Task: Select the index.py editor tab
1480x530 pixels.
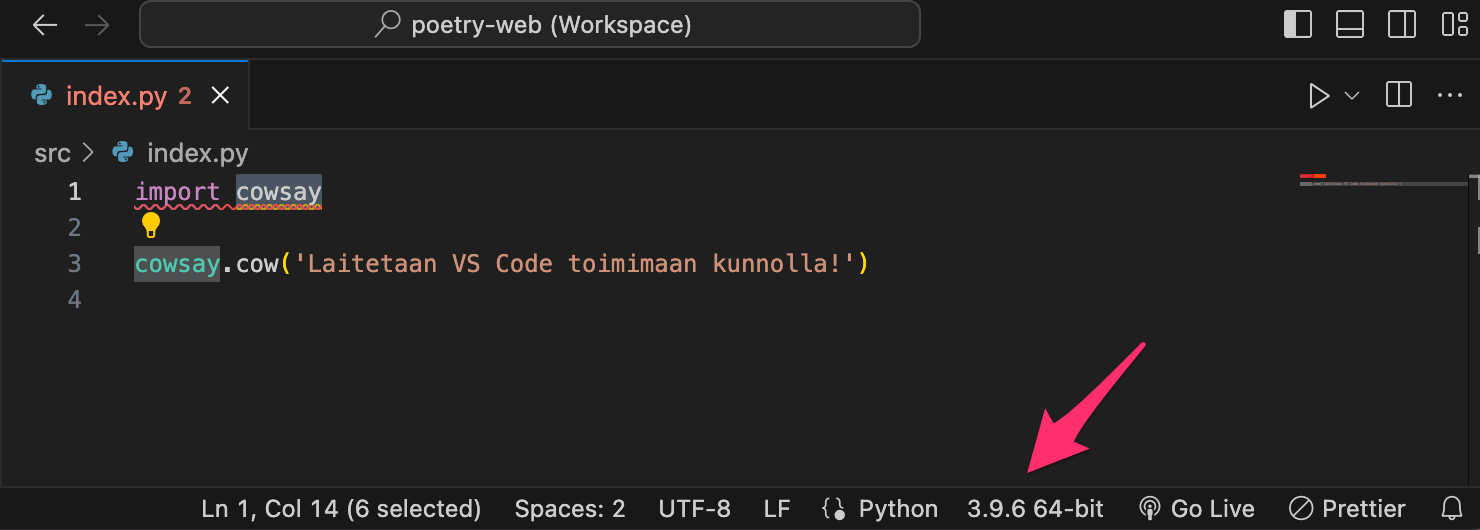Action: pos(114,96)
